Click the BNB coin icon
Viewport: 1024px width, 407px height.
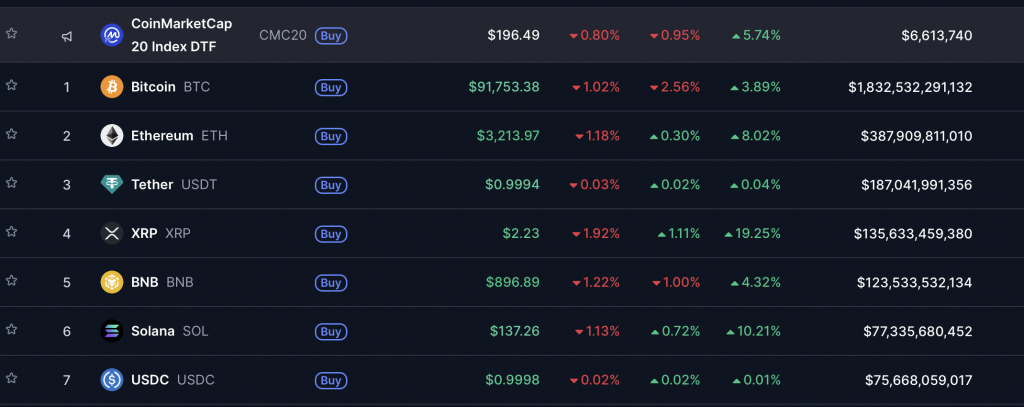(112, 282)
